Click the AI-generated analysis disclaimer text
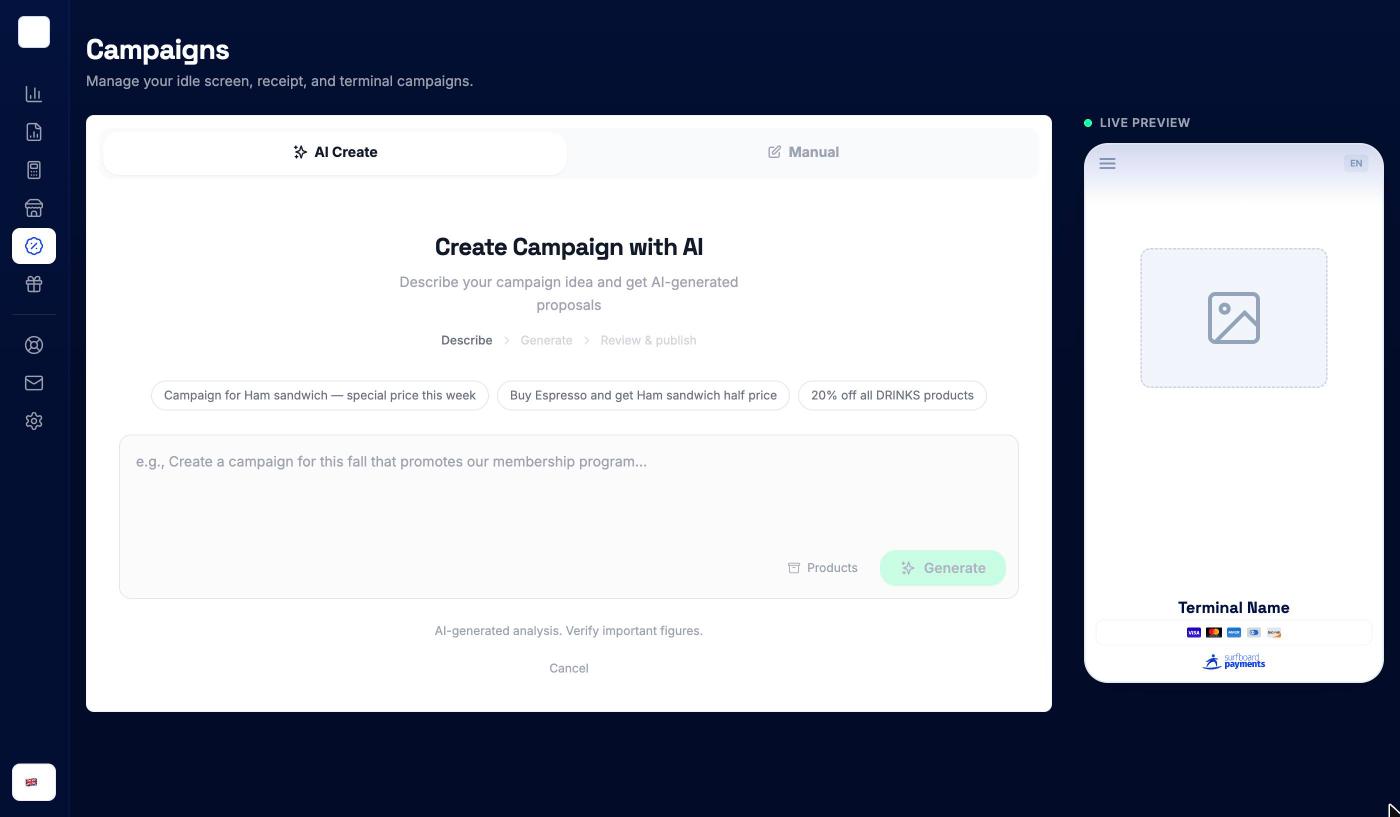The width and height of the screenshot is (1400, 817). pyautogui.click(x=569, y=630)
